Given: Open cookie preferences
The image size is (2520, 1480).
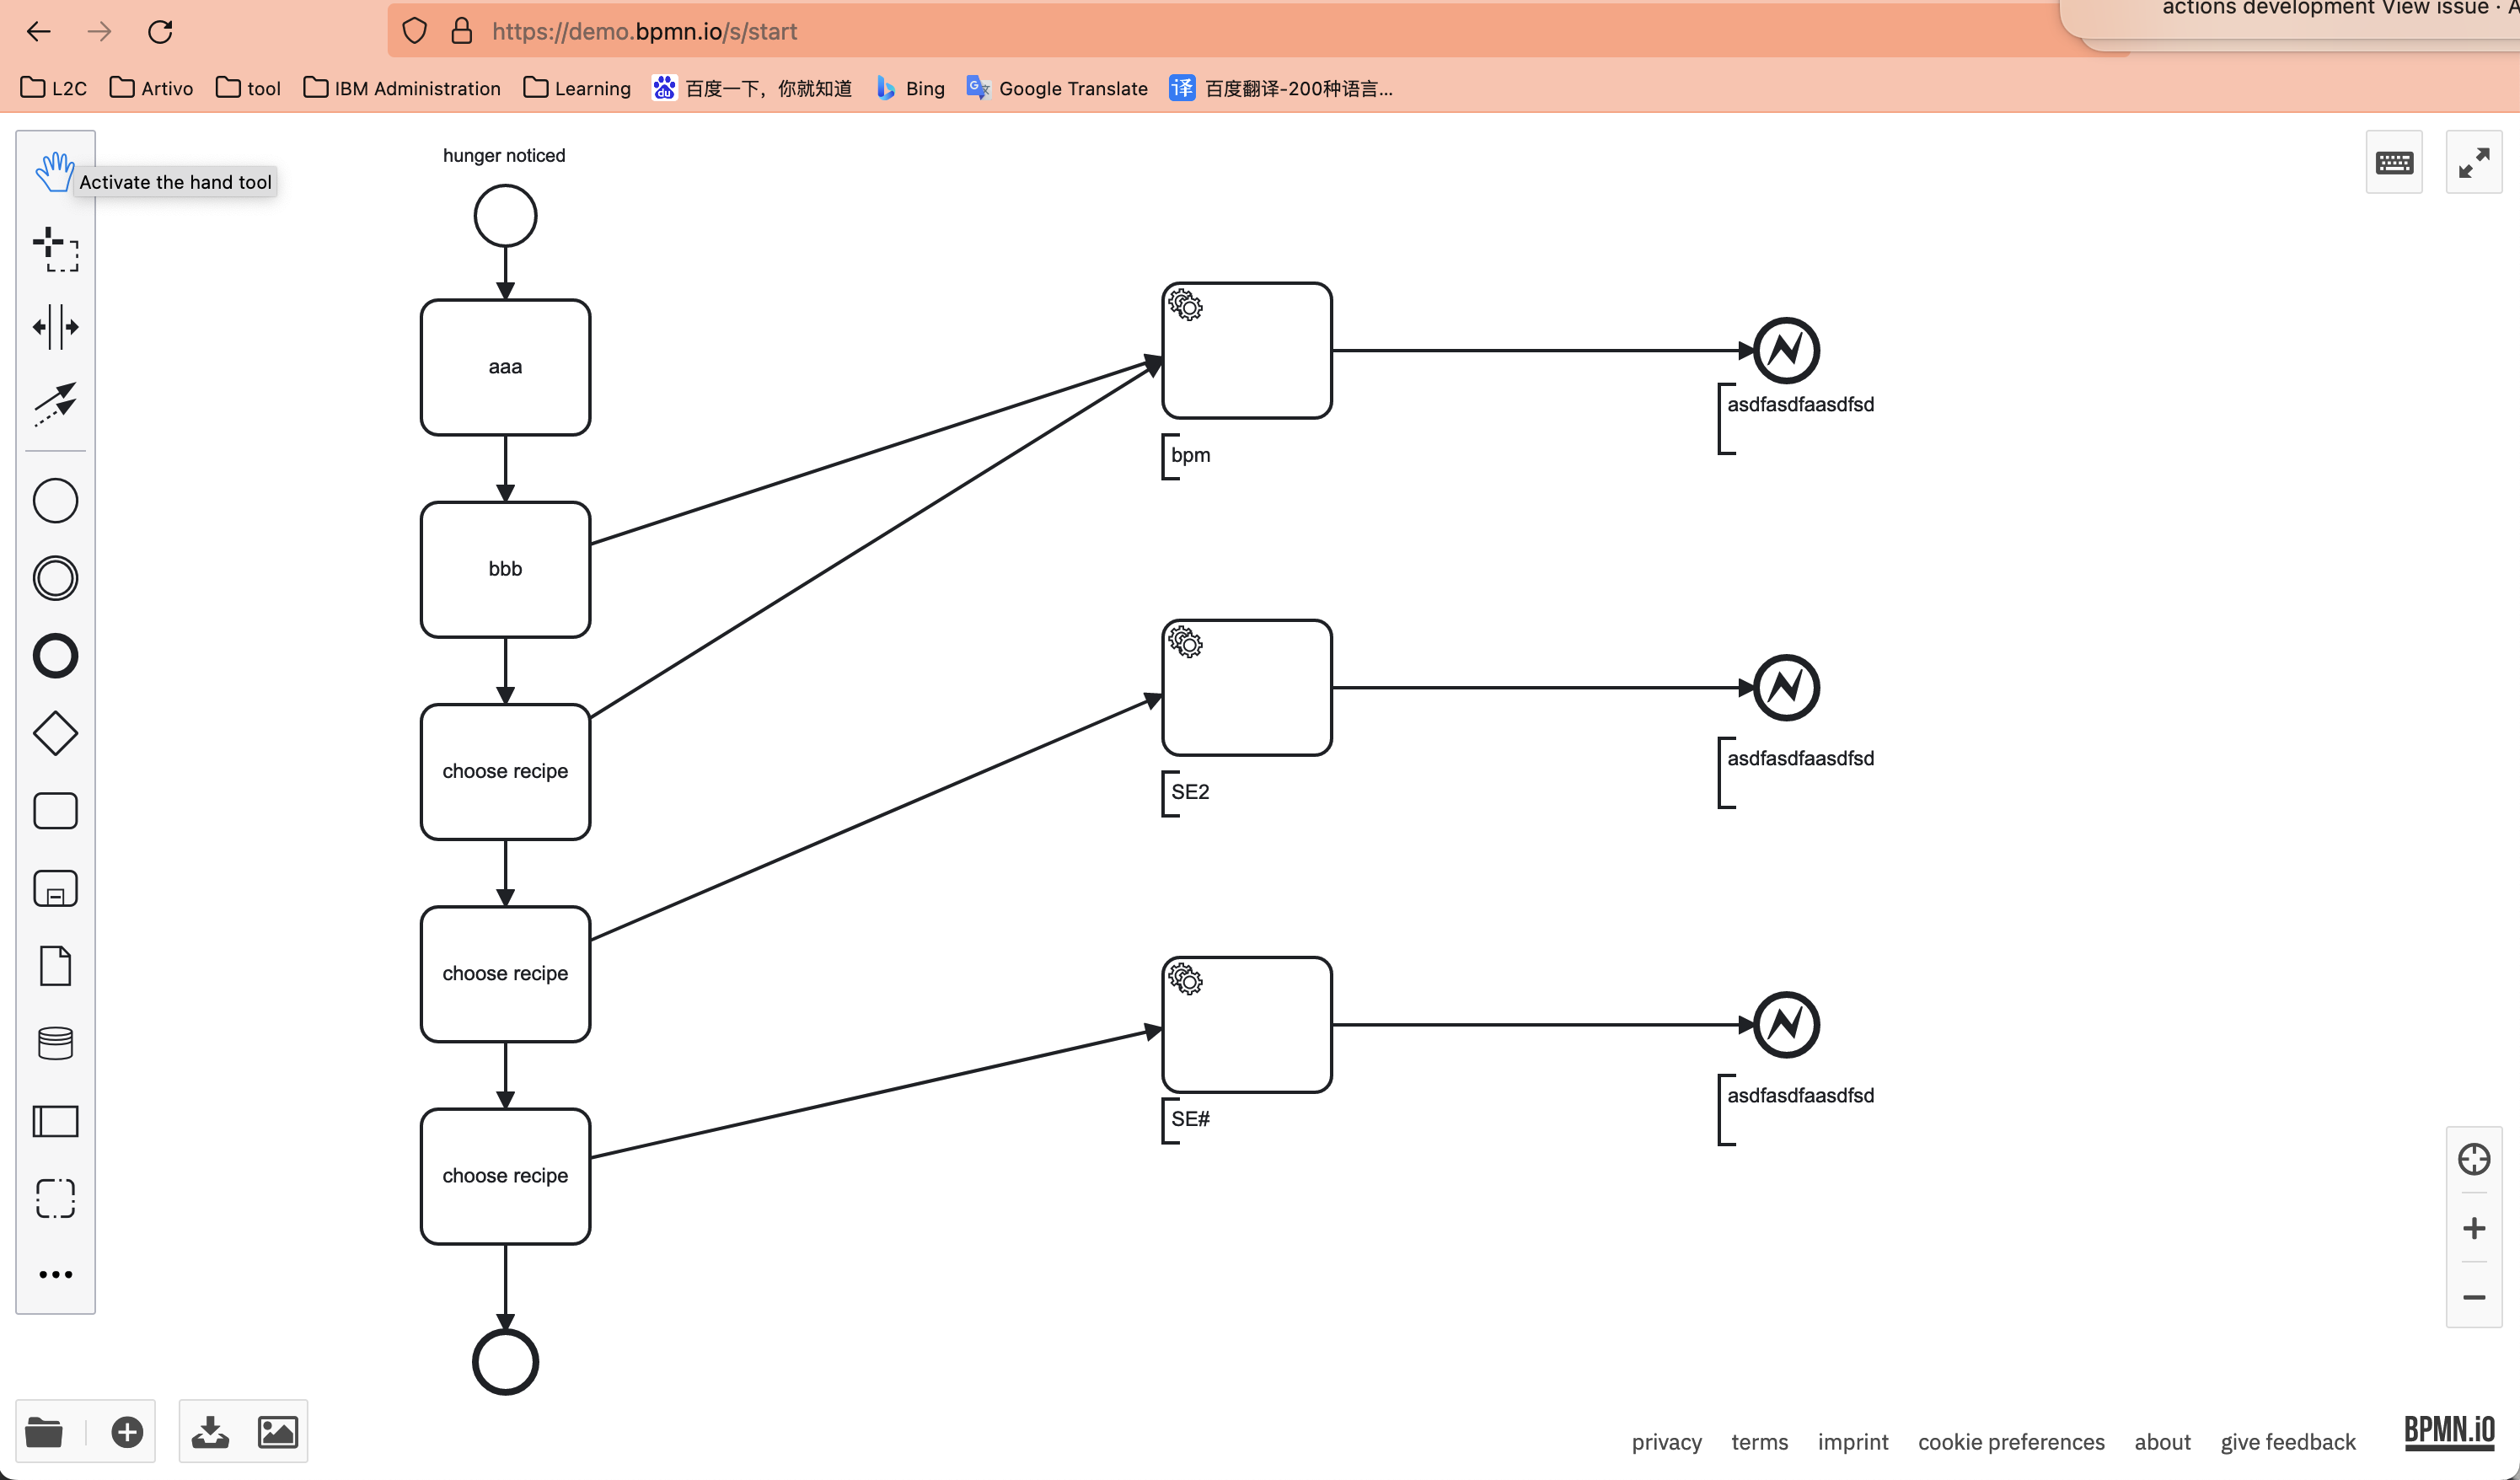Looking at the screenshot, I should tap(2011, 1442).
